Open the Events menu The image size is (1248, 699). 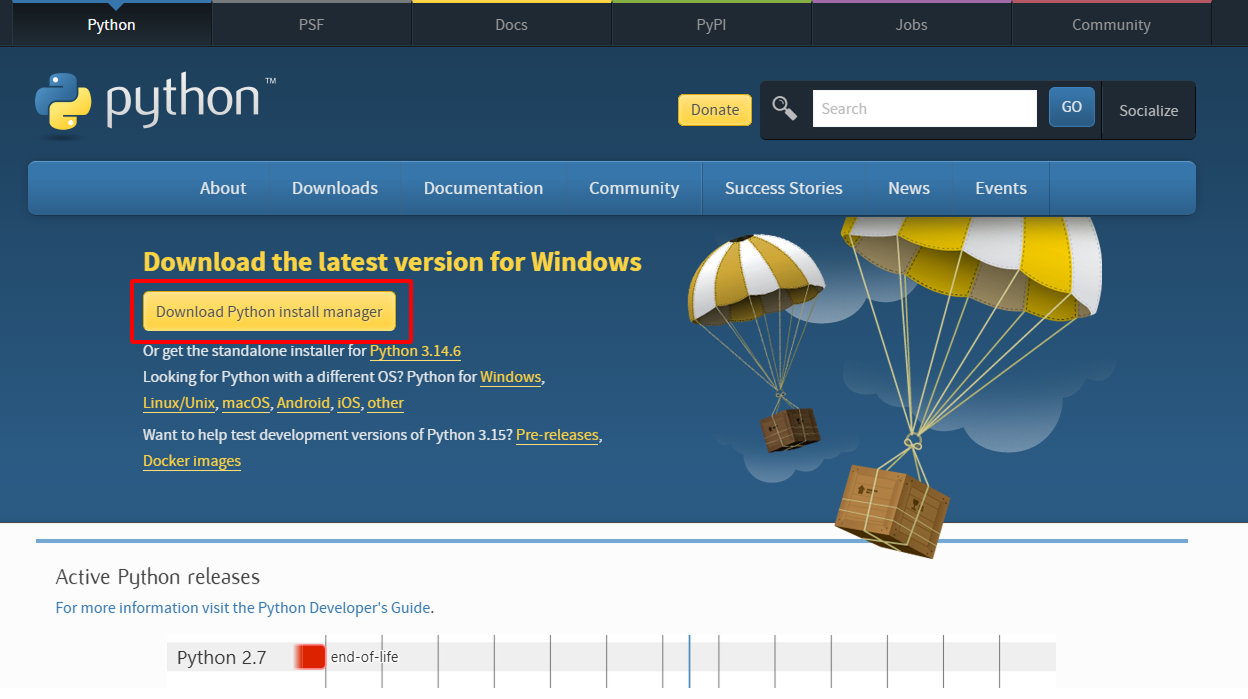(x=1001, y=188)
